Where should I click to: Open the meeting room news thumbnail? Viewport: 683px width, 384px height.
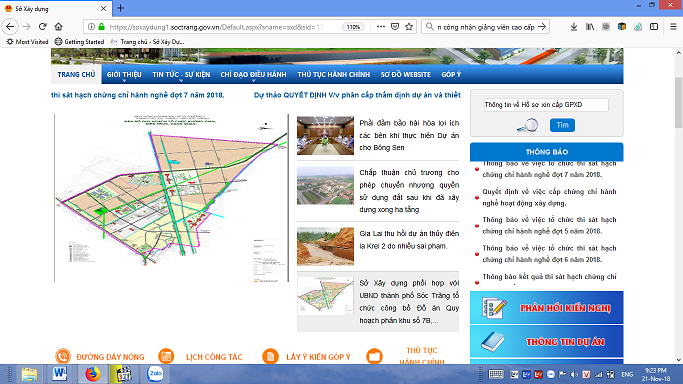(325, 135)
